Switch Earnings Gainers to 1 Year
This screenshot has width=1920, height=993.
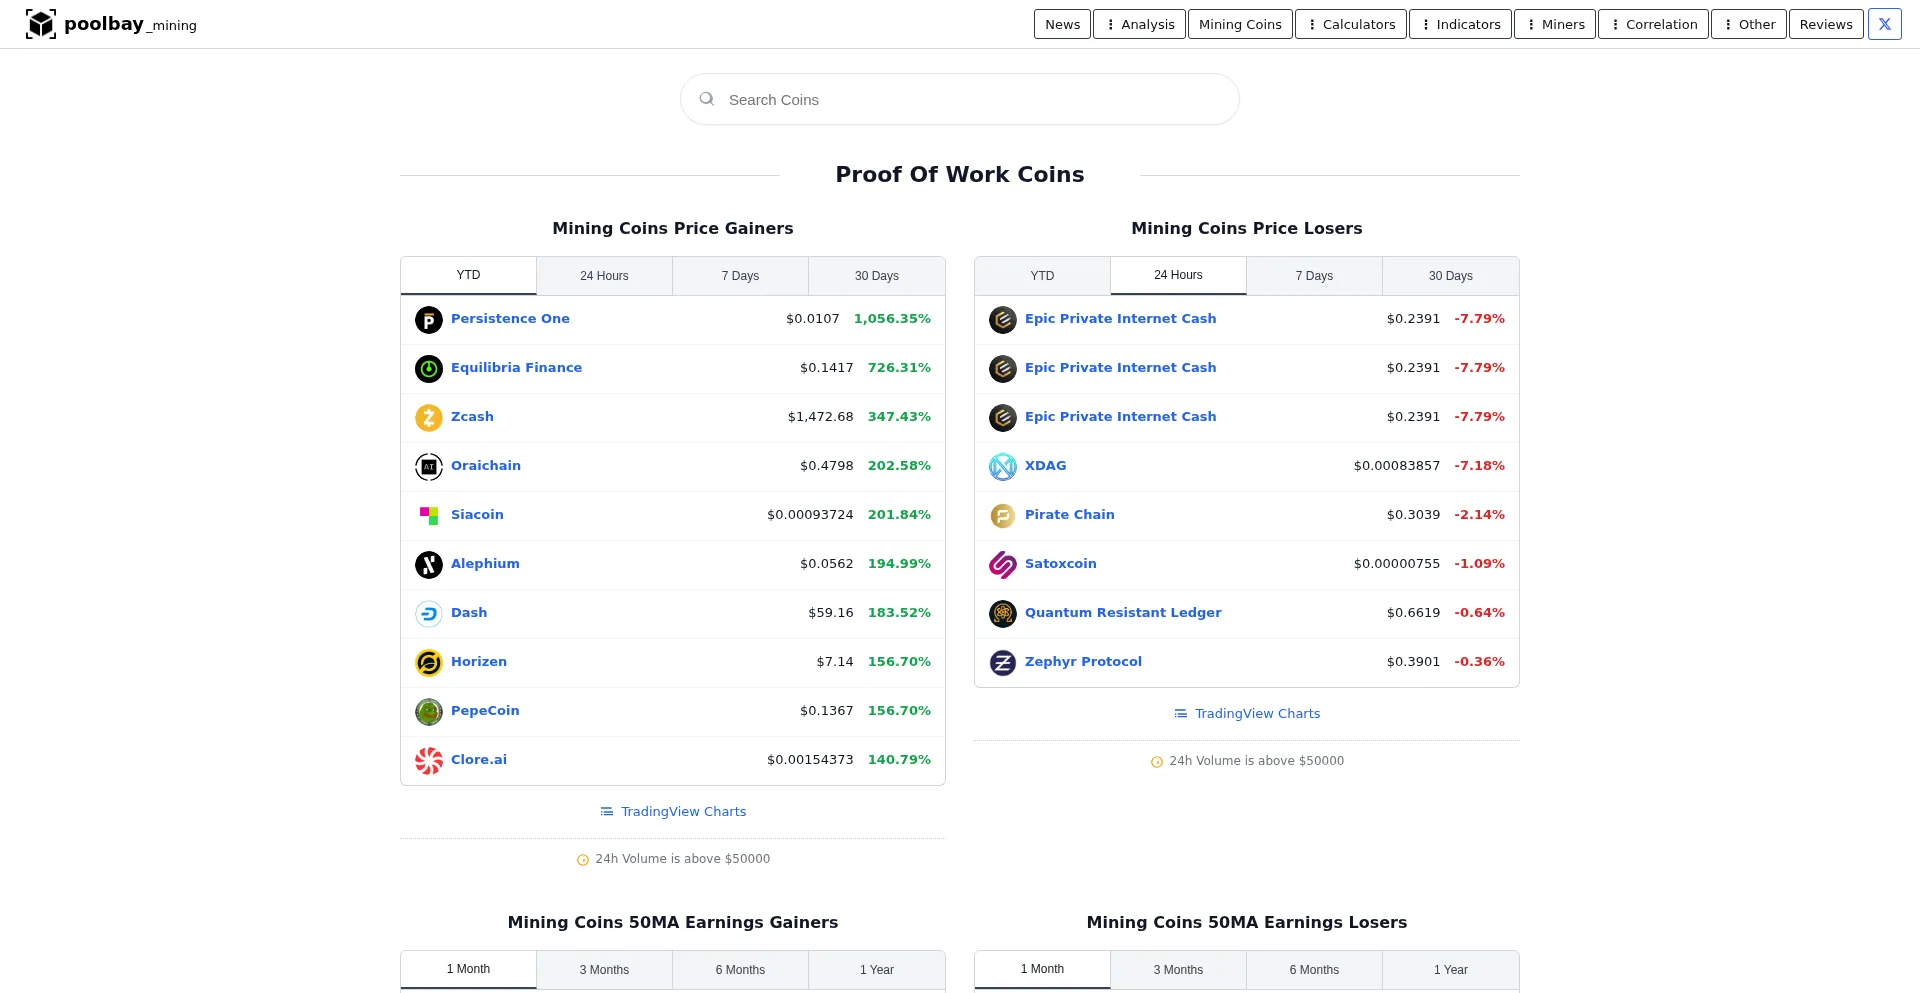[x=877, y=970]
